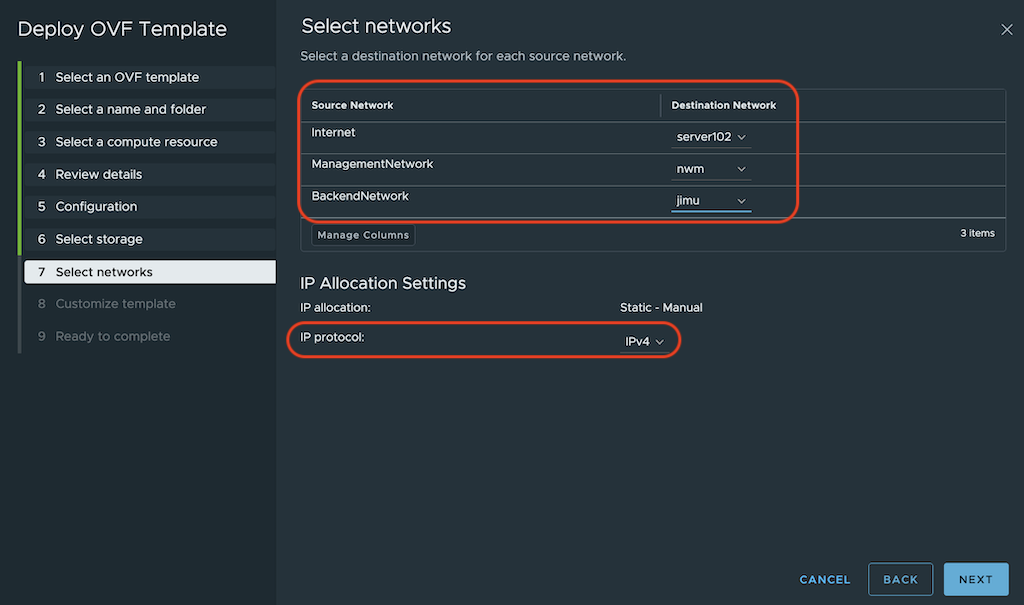Image resolution: width=1024 pixels, height=605 pixels.
Task: Click the Source Network column header
Action: point(353,105)
